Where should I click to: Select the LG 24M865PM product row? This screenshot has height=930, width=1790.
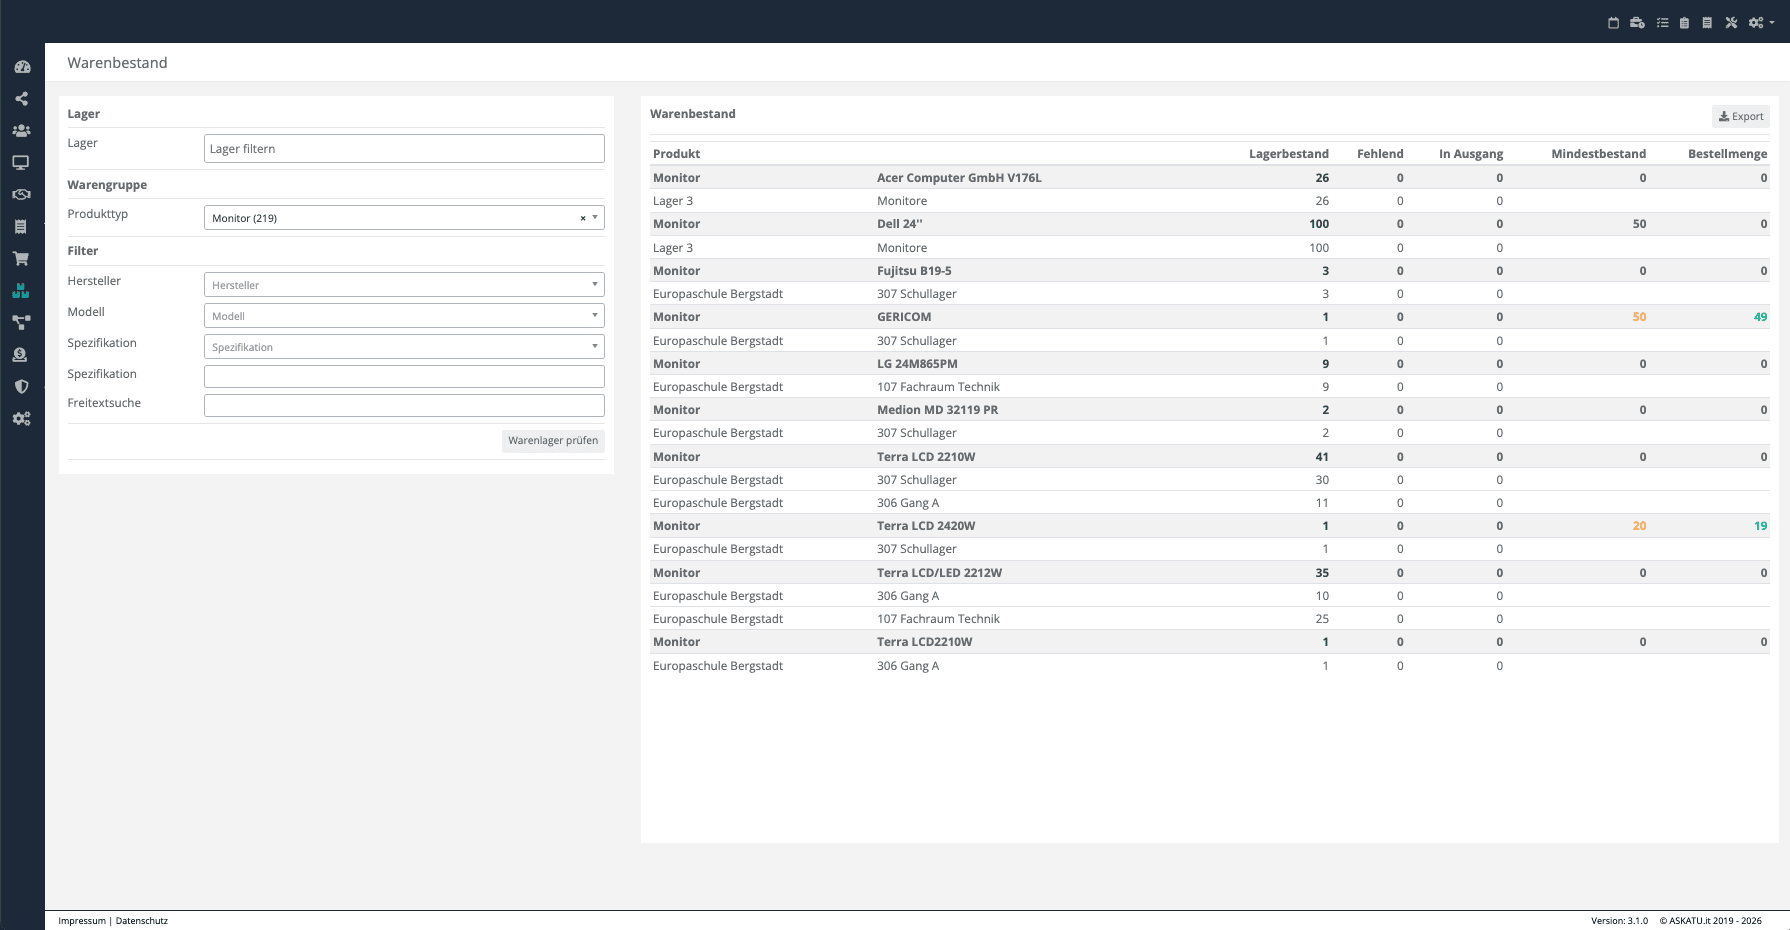pos(1210,364)
